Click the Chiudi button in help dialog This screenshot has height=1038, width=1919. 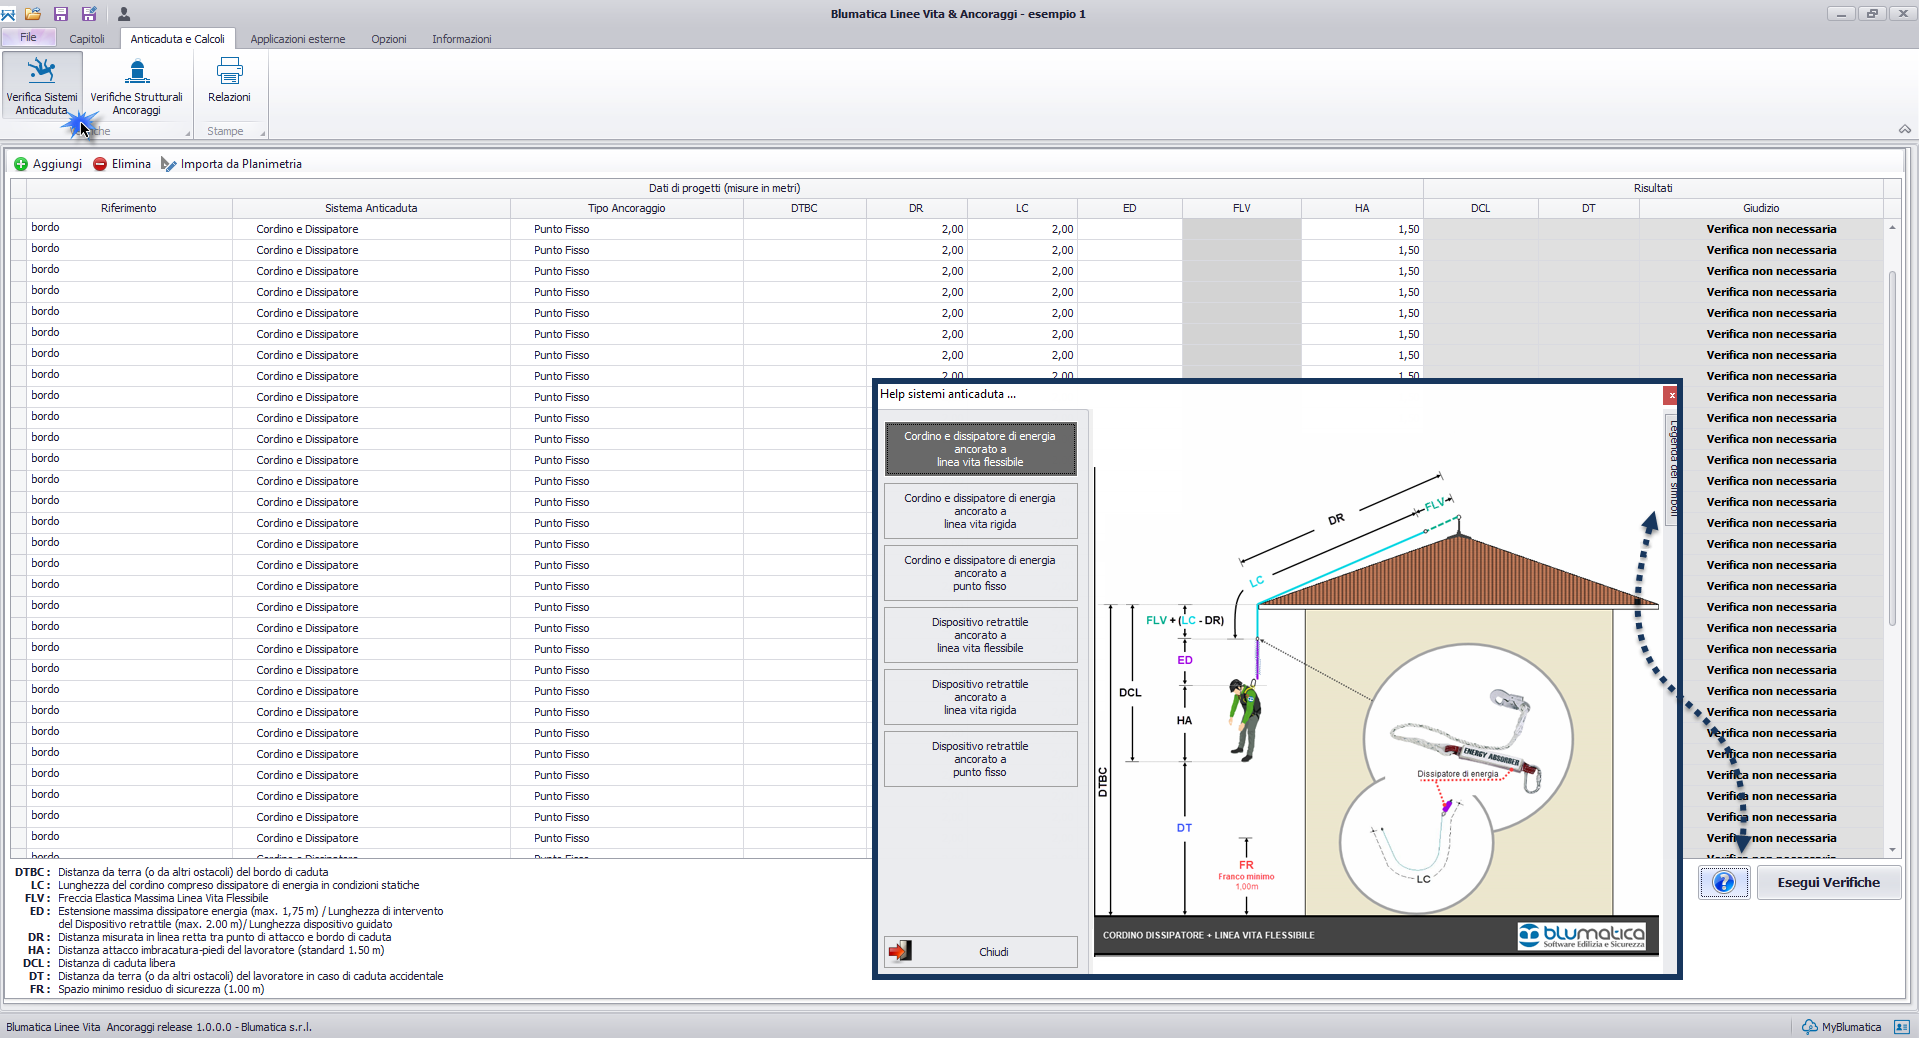[980, 952]
